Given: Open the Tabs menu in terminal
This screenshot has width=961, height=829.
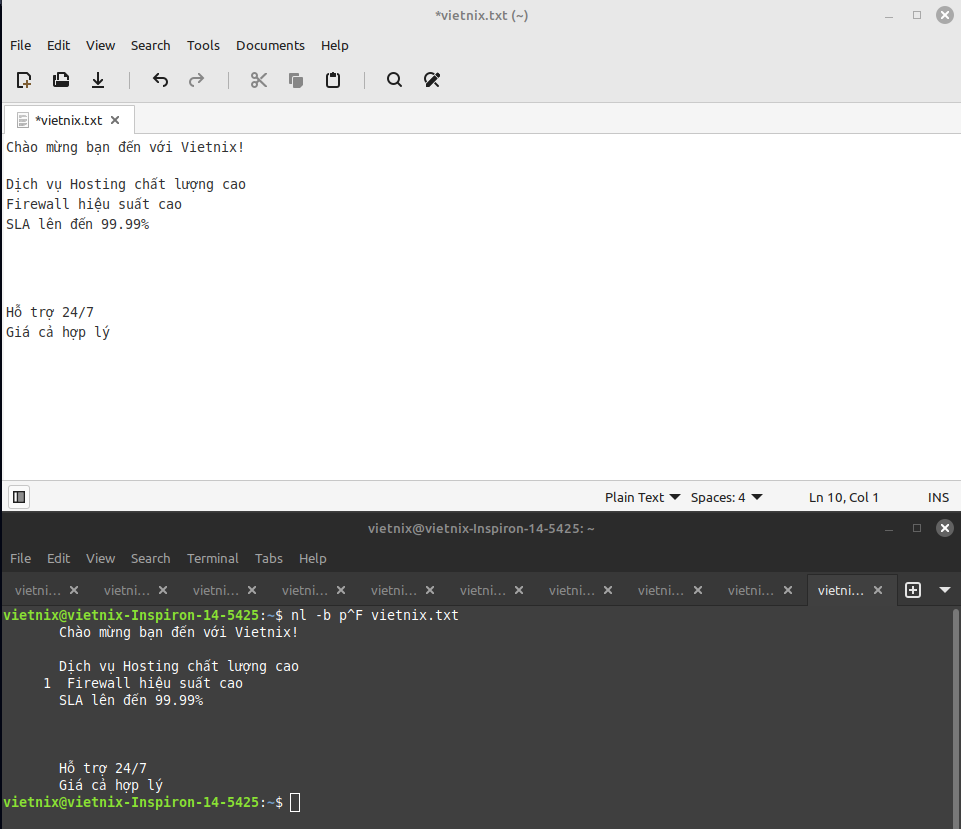Looking at the screenshot, I should point(268,558).
